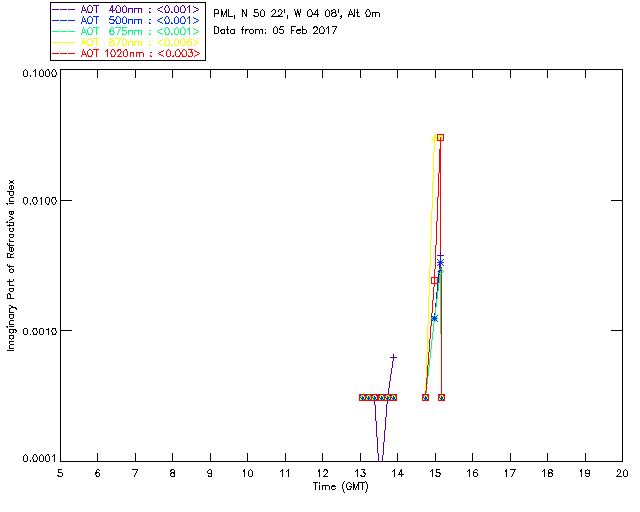This screenshot has height=512, width=640.
Task: Click the x-axis tick label 19
Action: click(x=585, y=473)
